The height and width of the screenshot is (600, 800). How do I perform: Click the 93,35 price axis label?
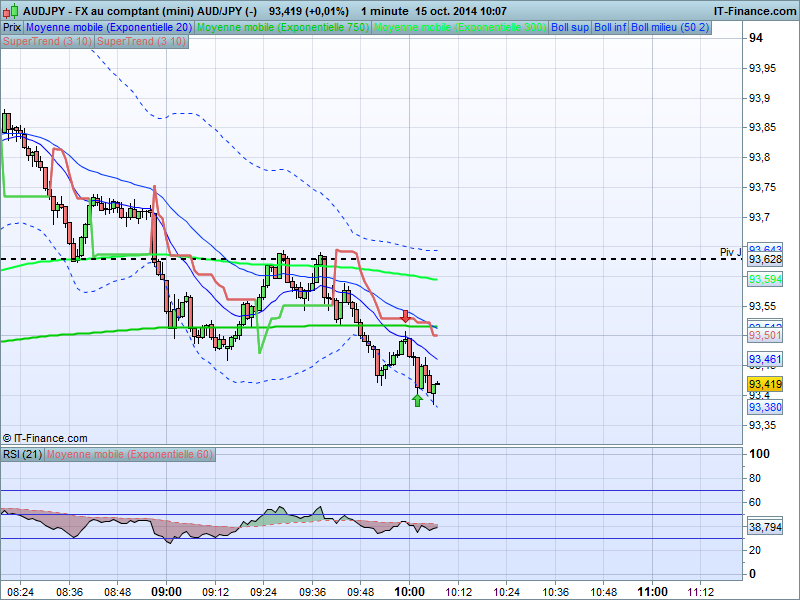(762, 425)
